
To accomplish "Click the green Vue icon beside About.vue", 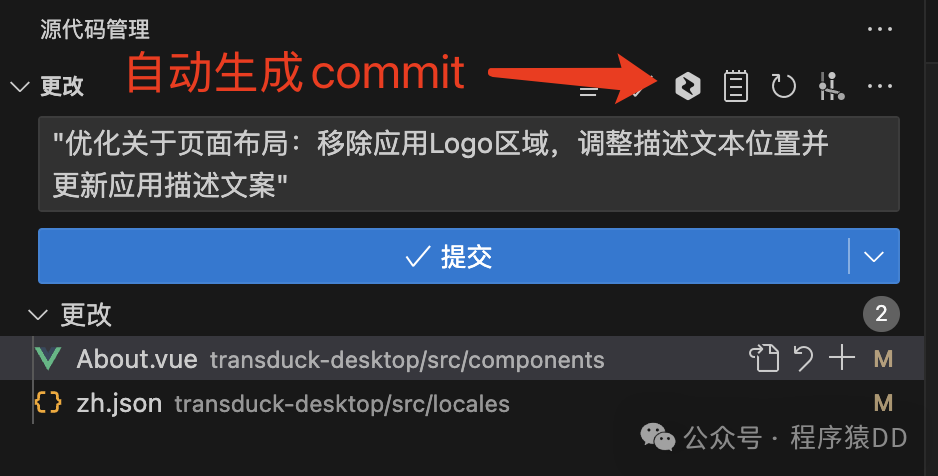I will click(x=48, y=358).
